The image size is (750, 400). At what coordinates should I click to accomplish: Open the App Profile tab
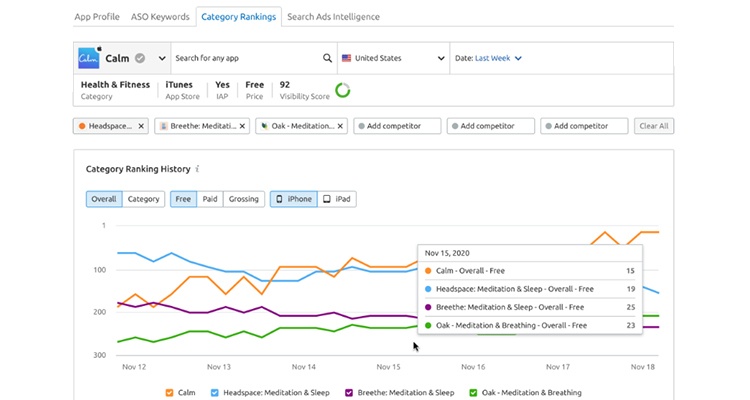click(x=97, y=17)
